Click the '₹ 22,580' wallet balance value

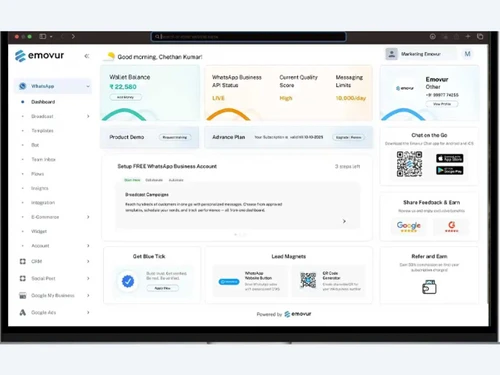123,87
